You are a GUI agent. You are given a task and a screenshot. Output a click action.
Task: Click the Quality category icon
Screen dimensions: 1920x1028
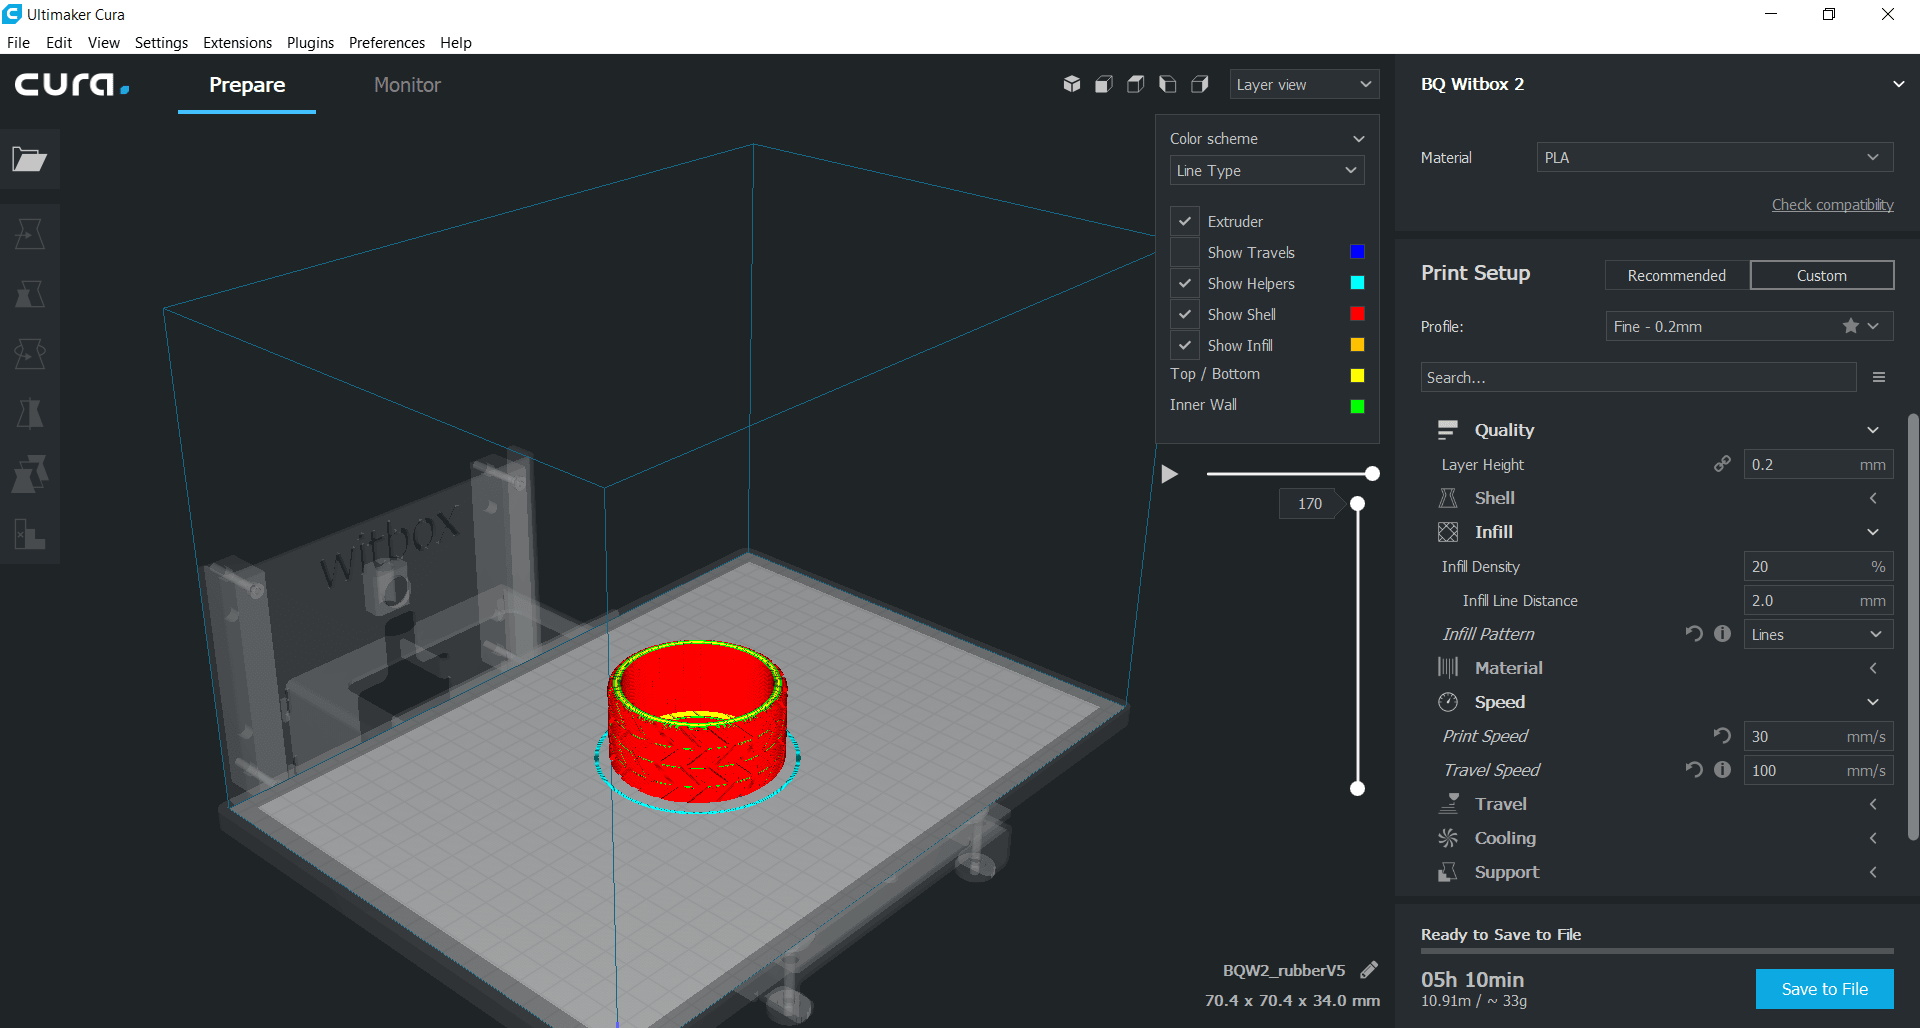point(1448,430)
